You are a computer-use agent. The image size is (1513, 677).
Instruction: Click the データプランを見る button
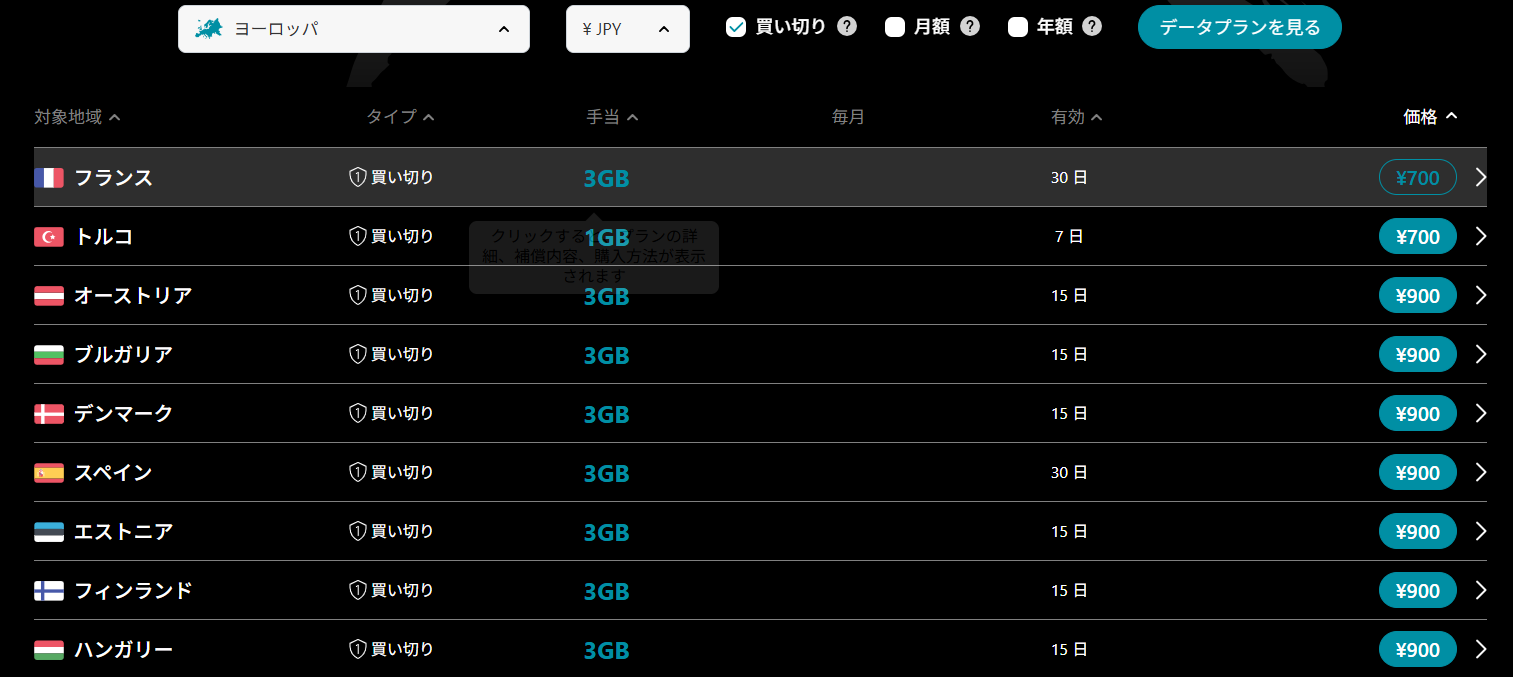[1240, 27]
